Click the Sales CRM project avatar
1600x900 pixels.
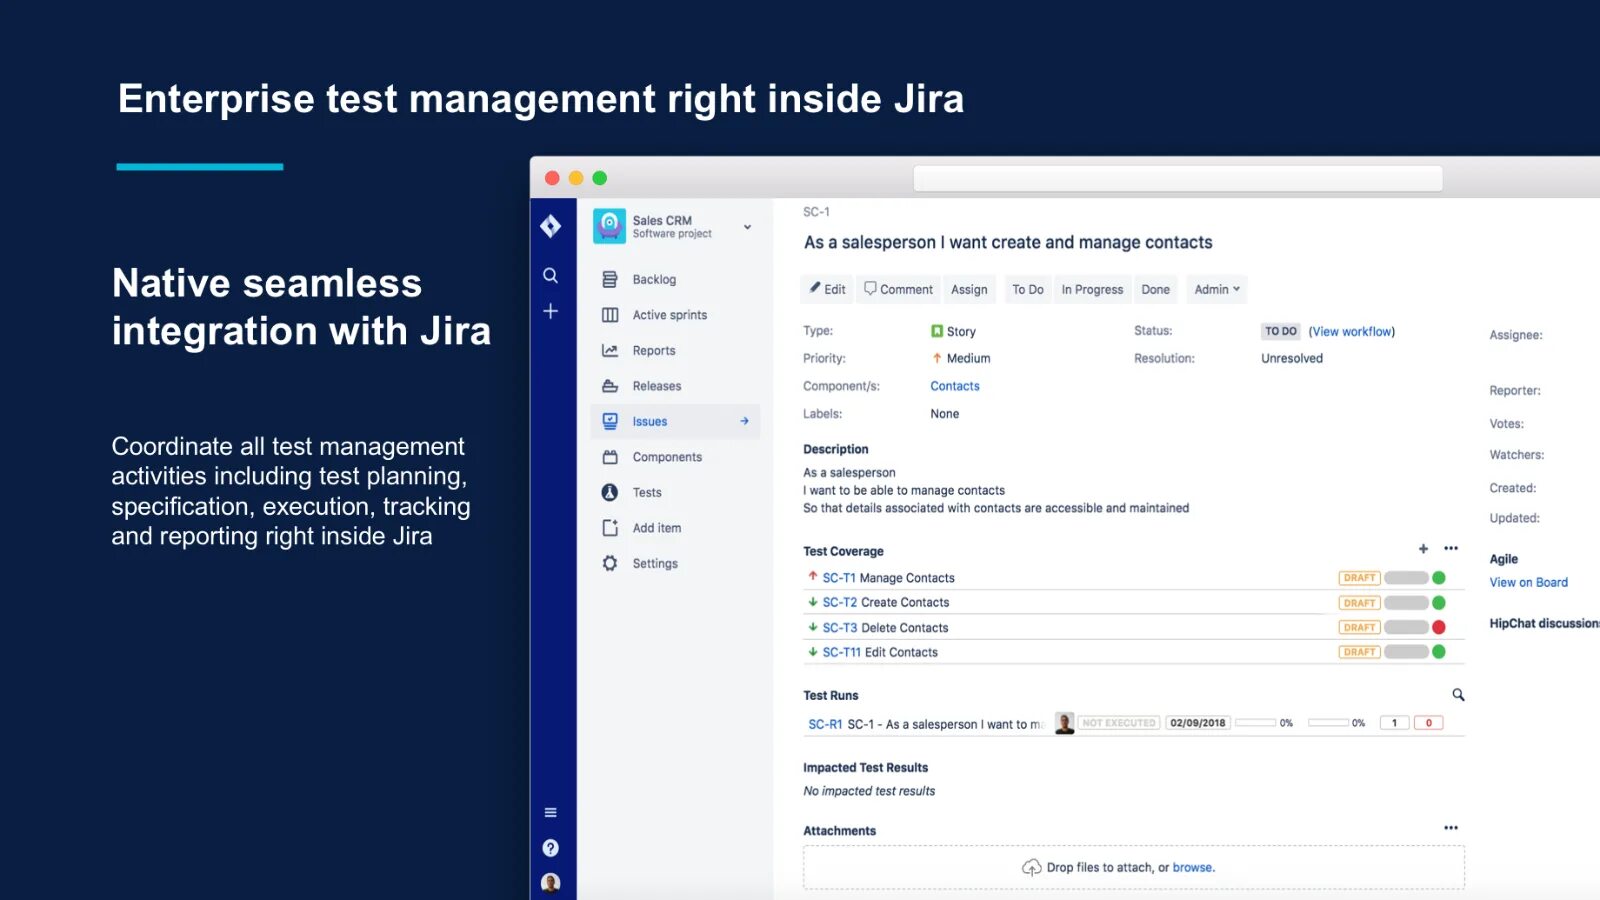point(609,226)
